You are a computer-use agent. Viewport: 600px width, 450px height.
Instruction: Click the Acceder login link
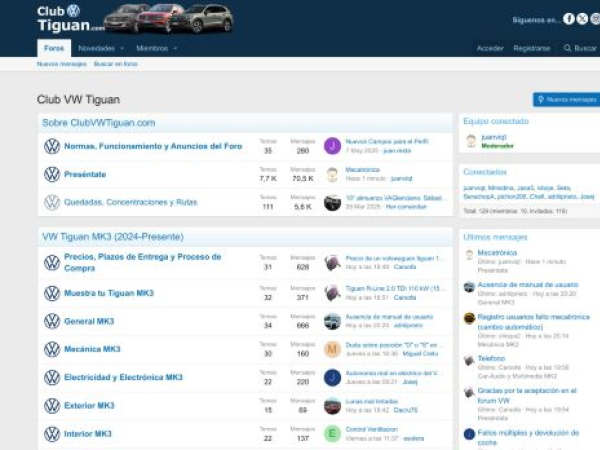coord(490,48)
